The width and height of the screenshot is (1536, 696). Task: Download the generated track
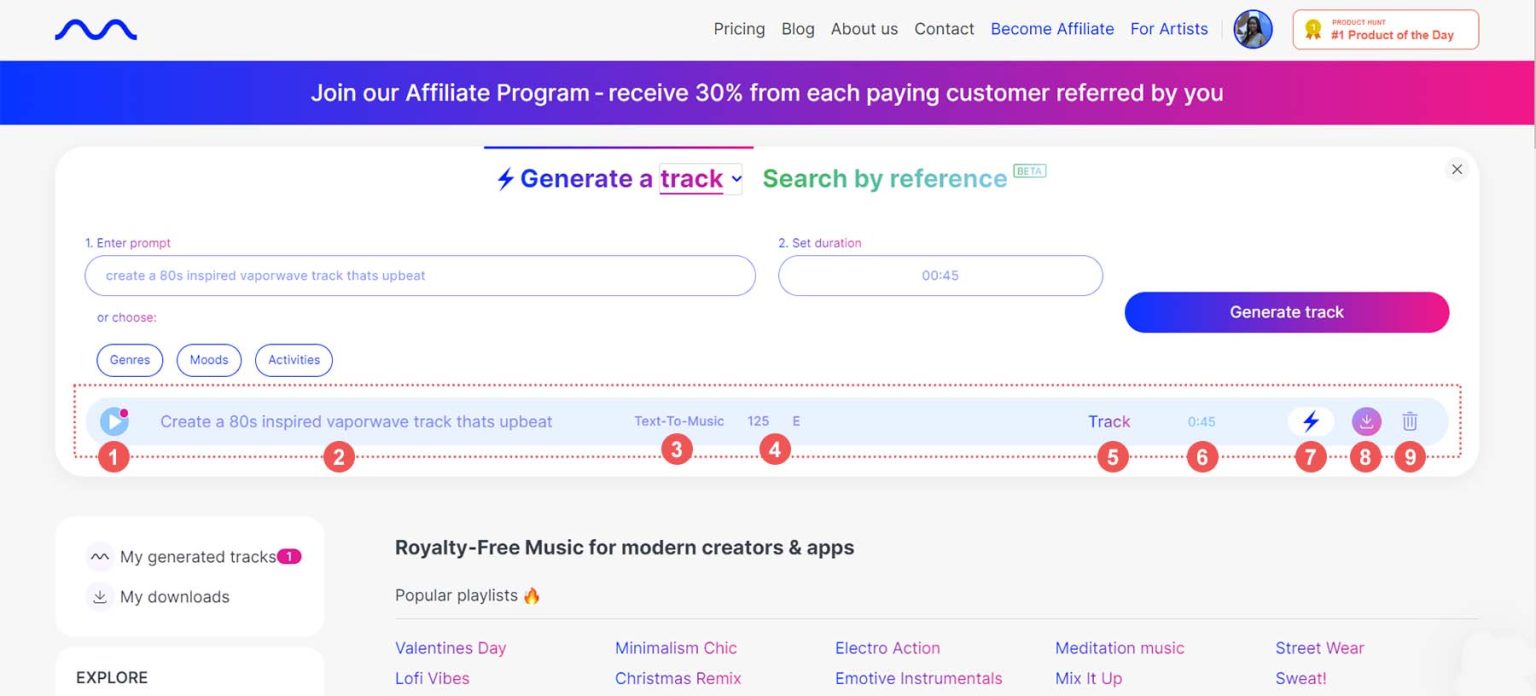coord(1366,421)
